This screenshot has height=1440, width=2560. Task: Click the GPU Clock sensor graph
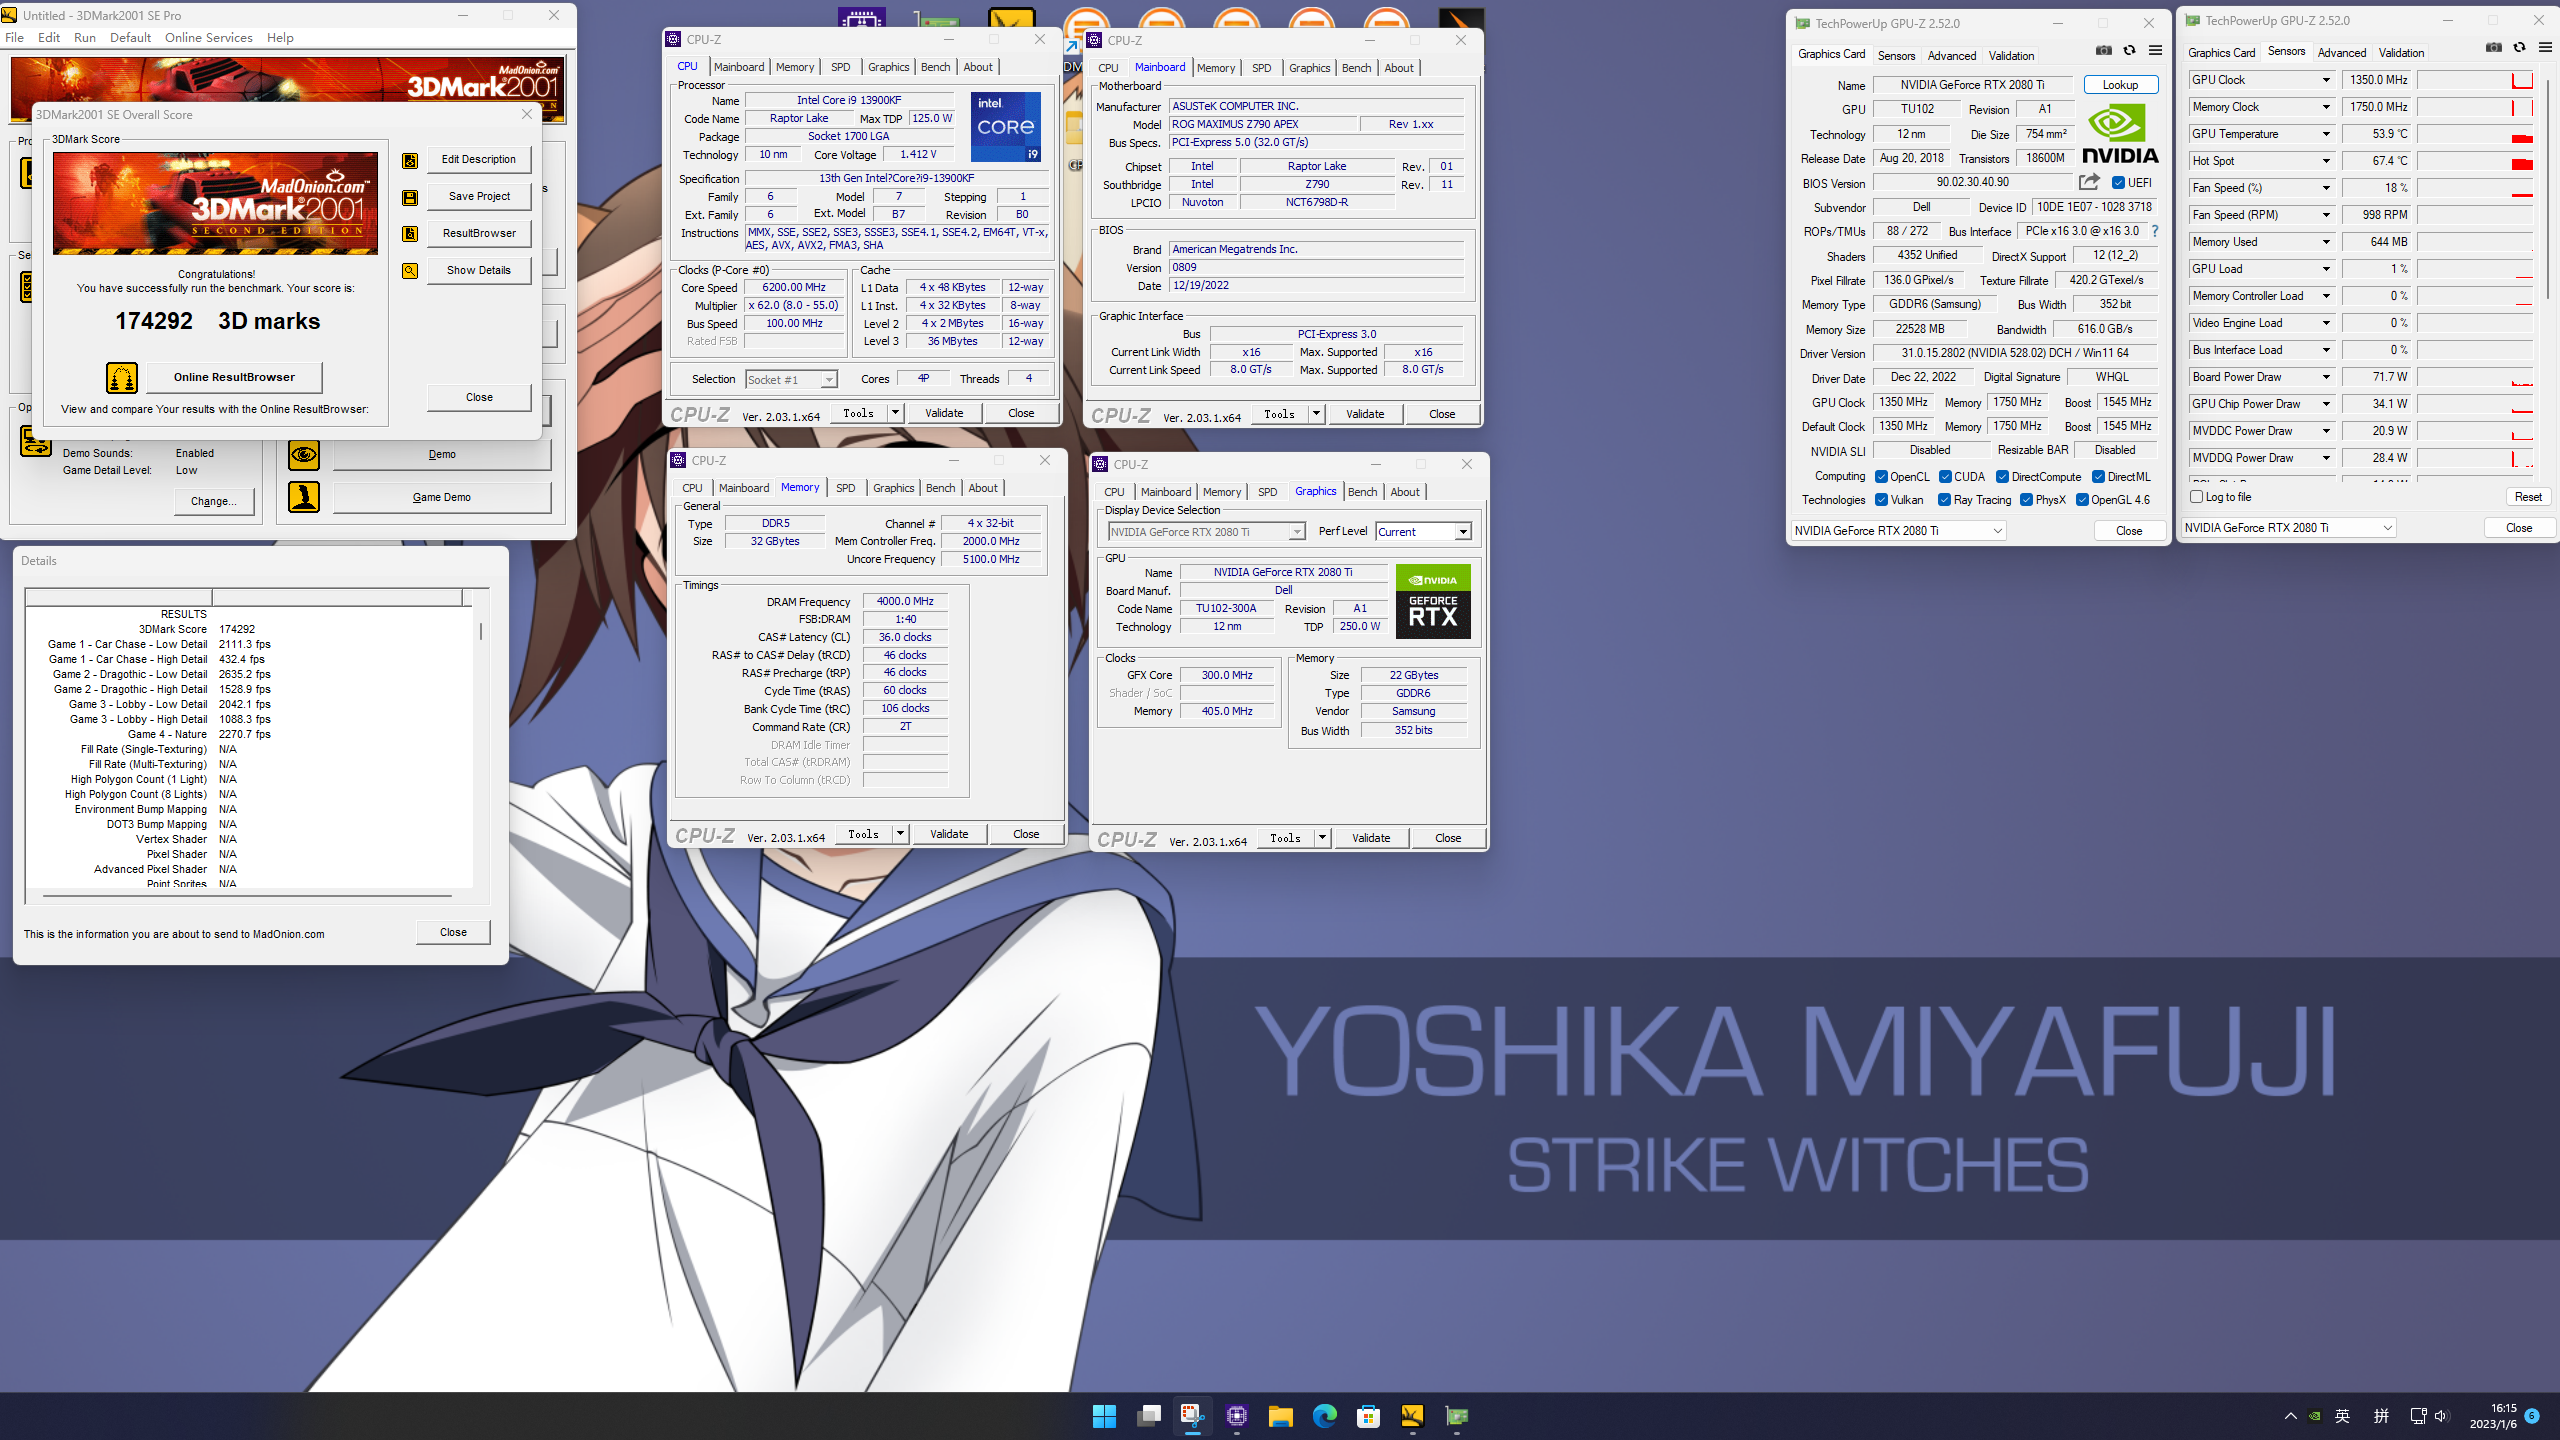click(2476, 80)
